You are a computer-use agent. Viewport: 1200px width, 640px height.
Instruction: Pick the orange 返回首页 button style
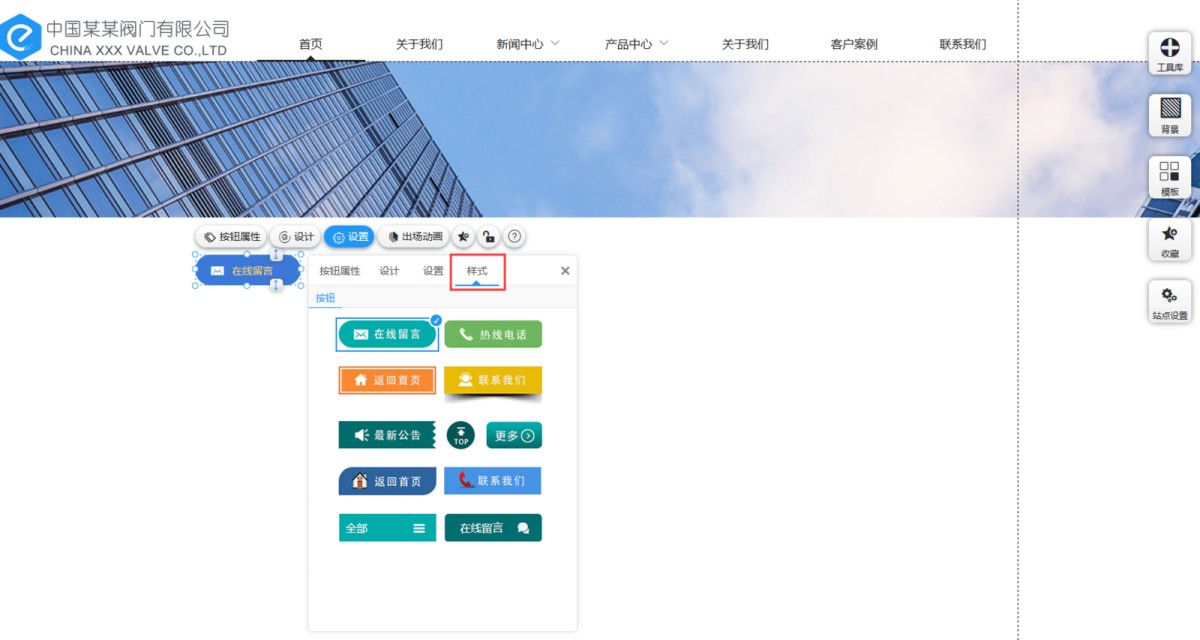coord(387,380)
